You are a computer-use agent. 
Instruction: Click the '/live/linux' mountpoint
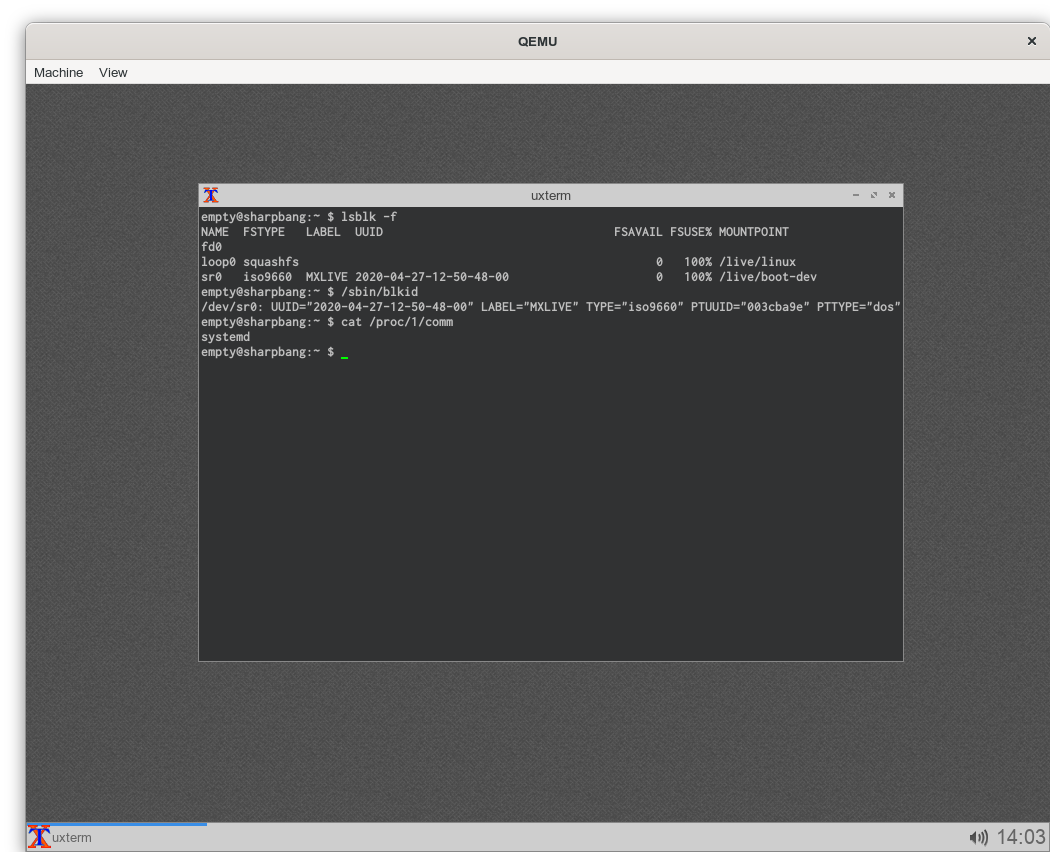click(757, 262)
